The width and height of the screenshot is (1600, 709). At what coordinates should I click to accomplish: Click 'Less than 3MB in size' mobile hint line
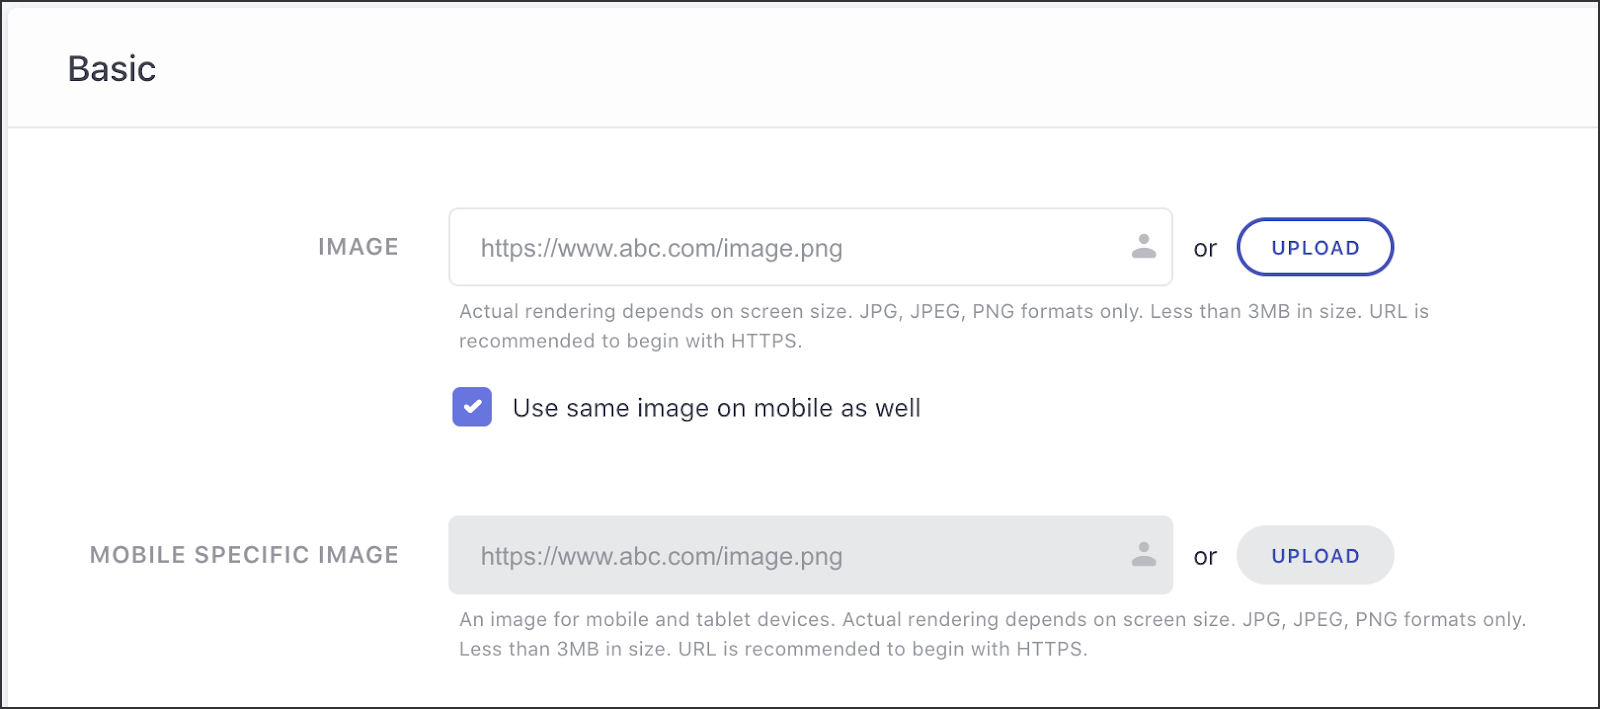click(x=772, y=649)
